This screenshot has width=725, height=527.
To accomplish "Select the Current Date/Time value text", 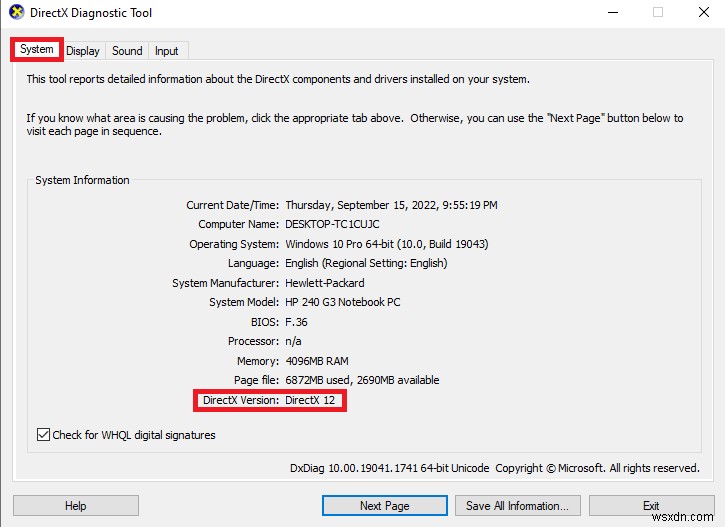I will (x=391, y=205).
